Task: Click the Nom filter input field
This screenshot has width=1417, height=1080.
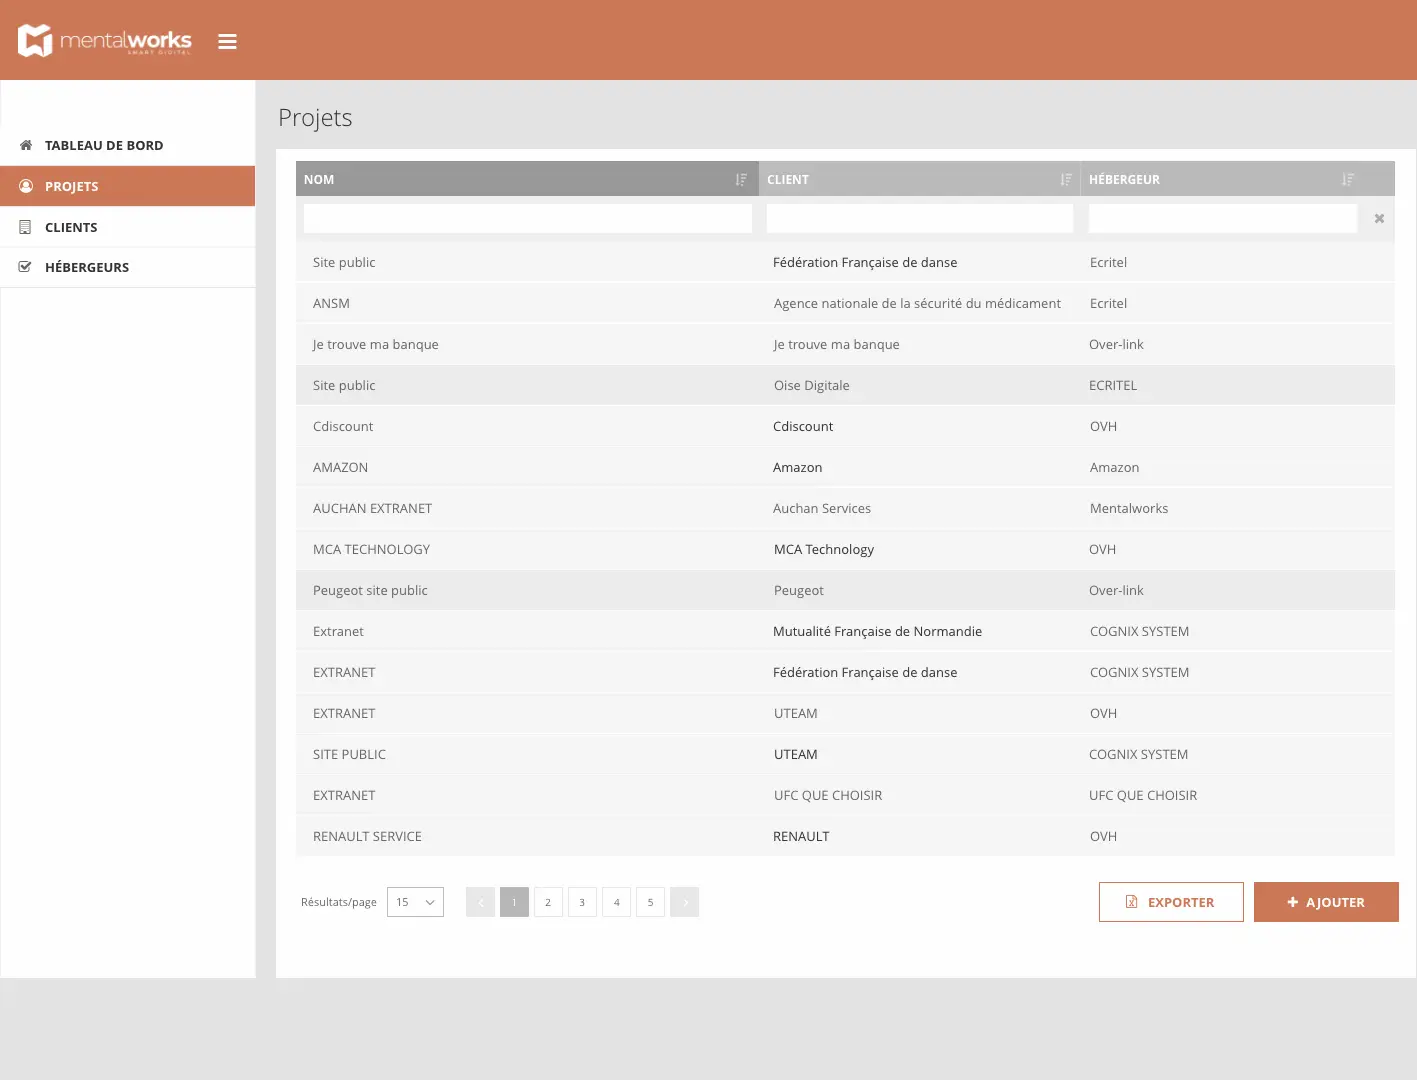Action: [x=528, y=218]
